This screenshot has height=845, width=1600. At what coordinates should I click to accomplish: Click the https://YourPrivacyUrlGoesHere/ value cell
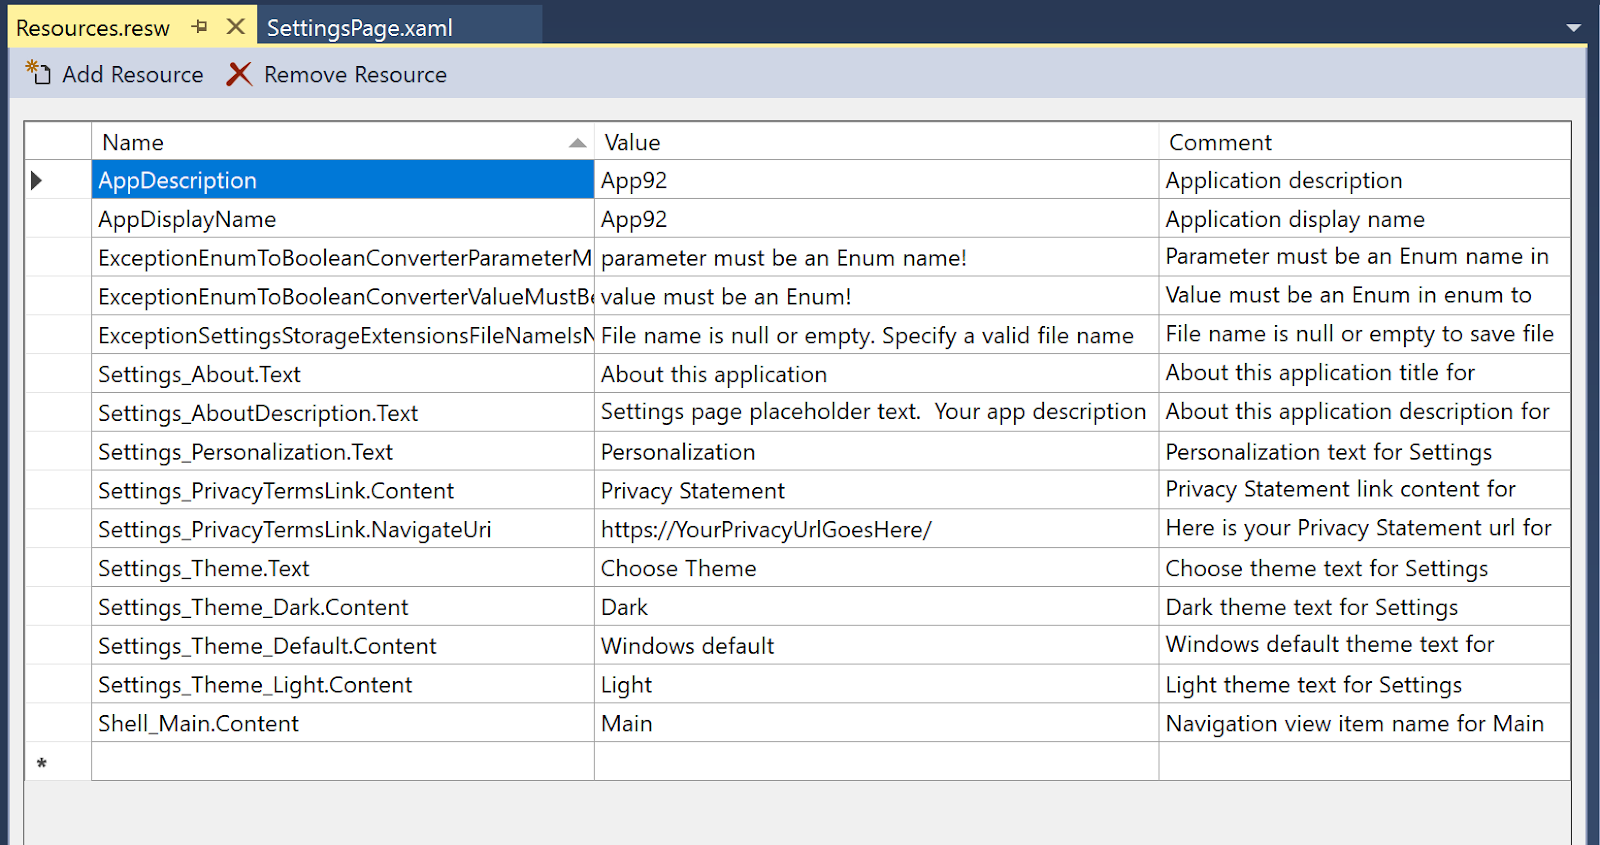point(876,529)
